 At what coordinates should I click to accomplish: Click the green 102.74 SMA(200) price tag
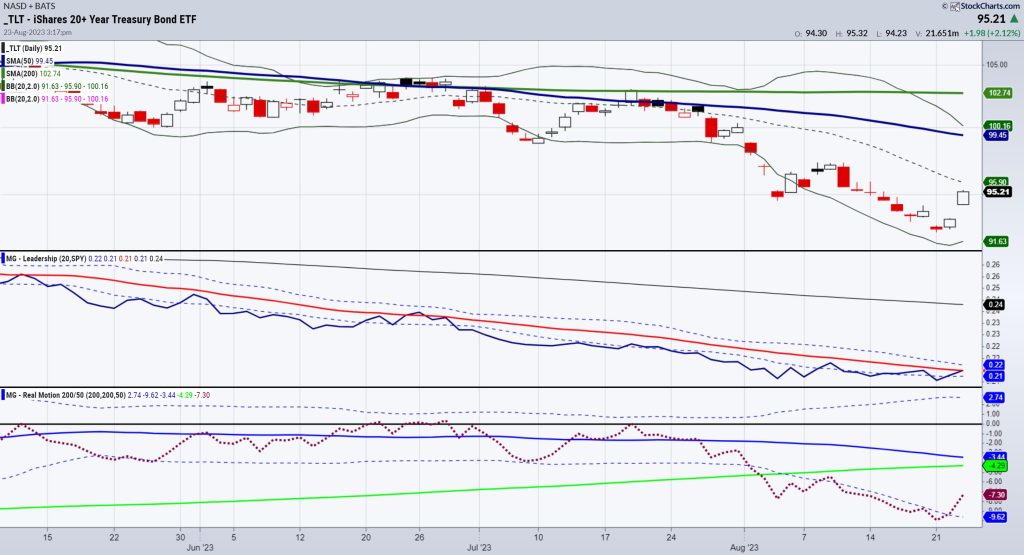coord(999,93)
